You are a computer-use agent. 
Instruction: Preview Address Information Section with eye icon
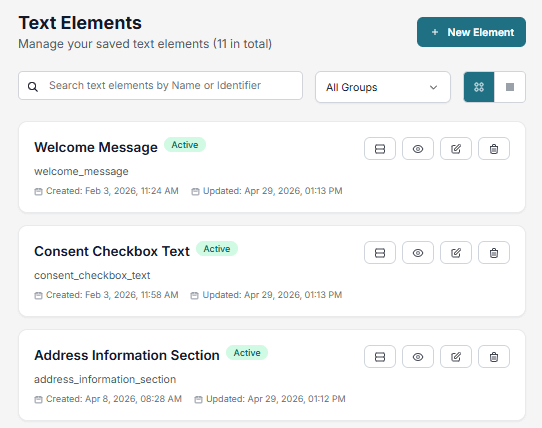click(x=418, y=357)
